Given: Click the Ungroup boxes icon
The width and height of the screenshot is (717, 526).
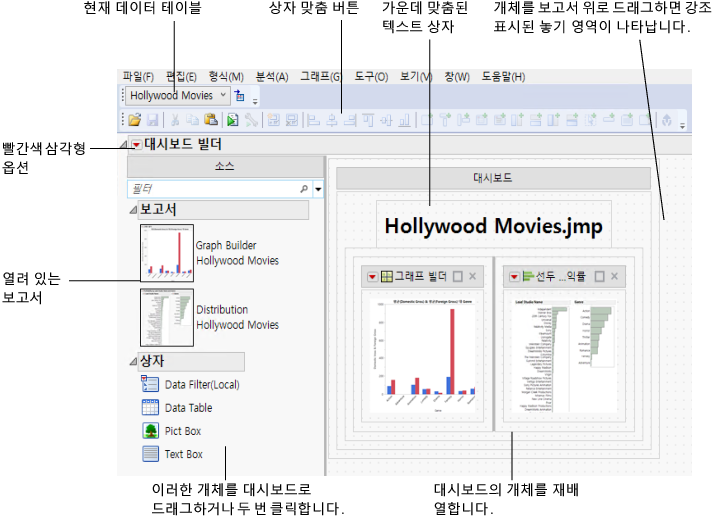Looking at the screenshot, I should point(291,120).
